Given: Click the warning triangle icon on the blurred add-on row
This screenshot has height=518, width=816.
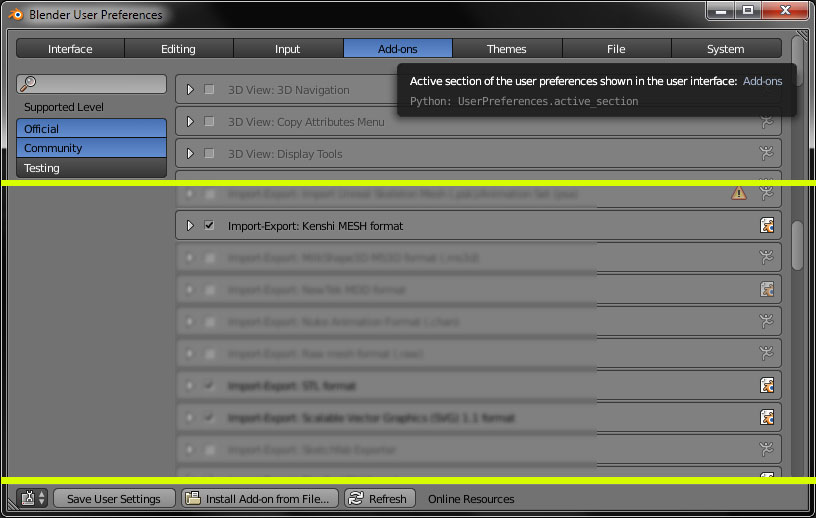Looking at the screenshot, I should point(738,193).
